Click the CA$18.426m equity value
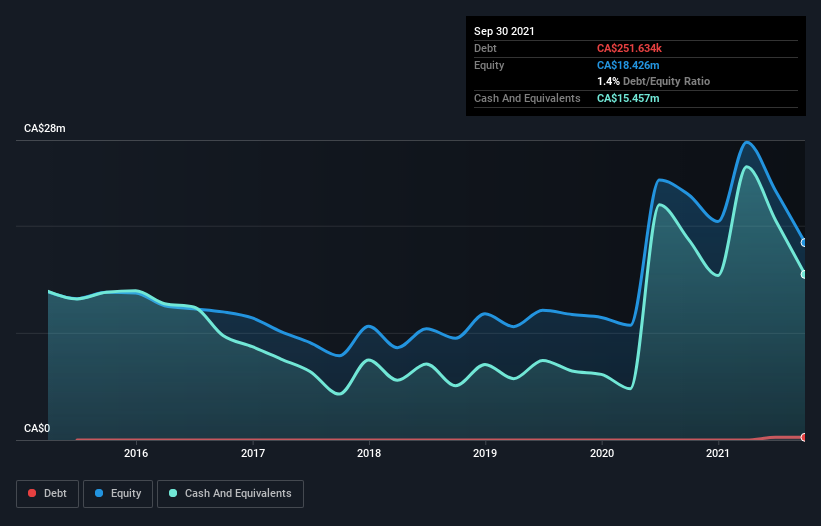Screen dimensions: 821x526 coord(628,65)
